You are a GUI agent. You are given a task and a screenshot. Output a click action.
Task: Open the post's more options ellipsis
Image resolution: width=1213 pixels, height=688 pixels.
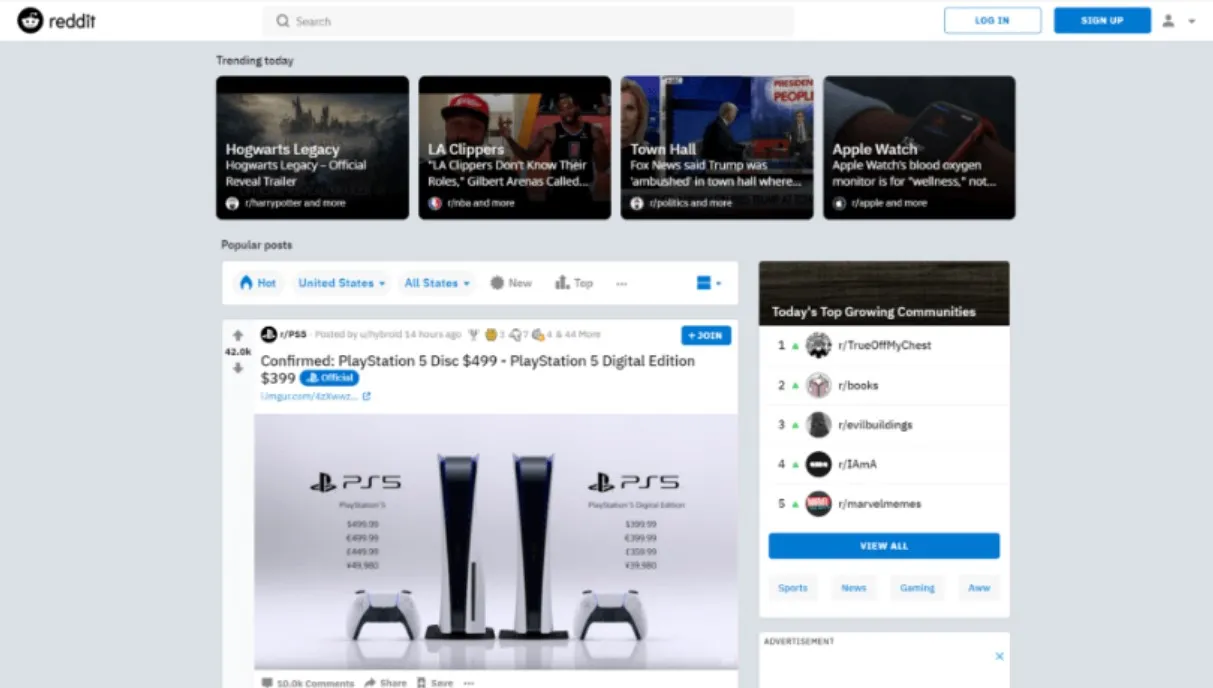(x=469, y=683)
